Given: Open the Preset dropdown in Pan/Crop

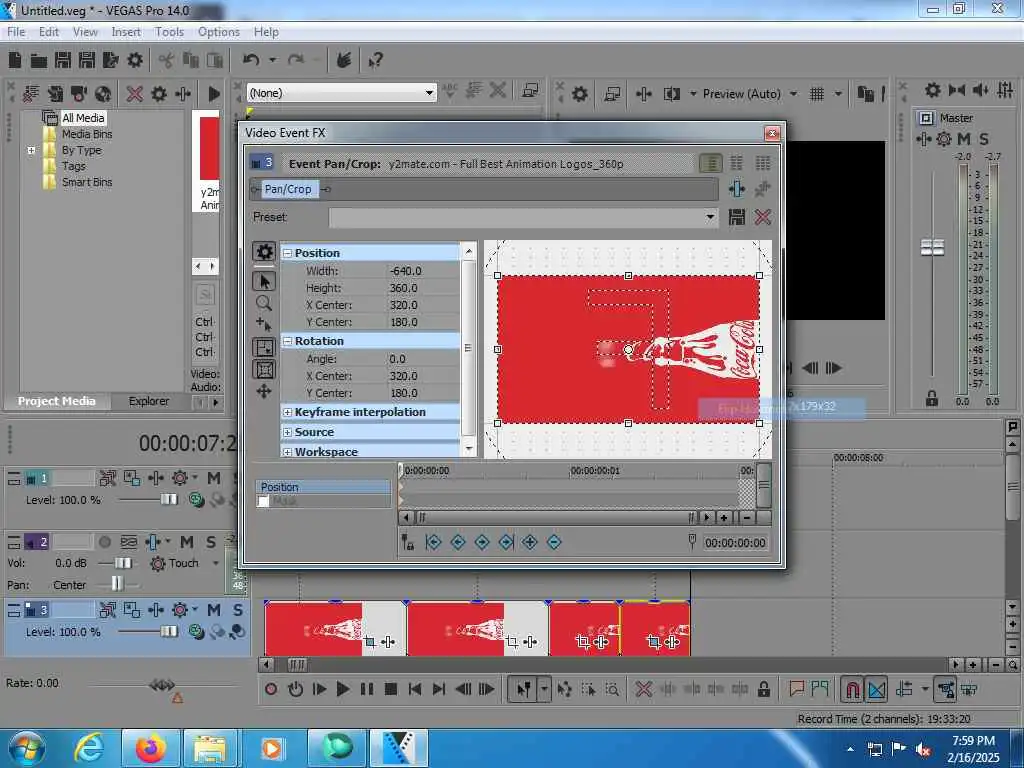Looking at the screenshot, I should (x=710, y=217).
